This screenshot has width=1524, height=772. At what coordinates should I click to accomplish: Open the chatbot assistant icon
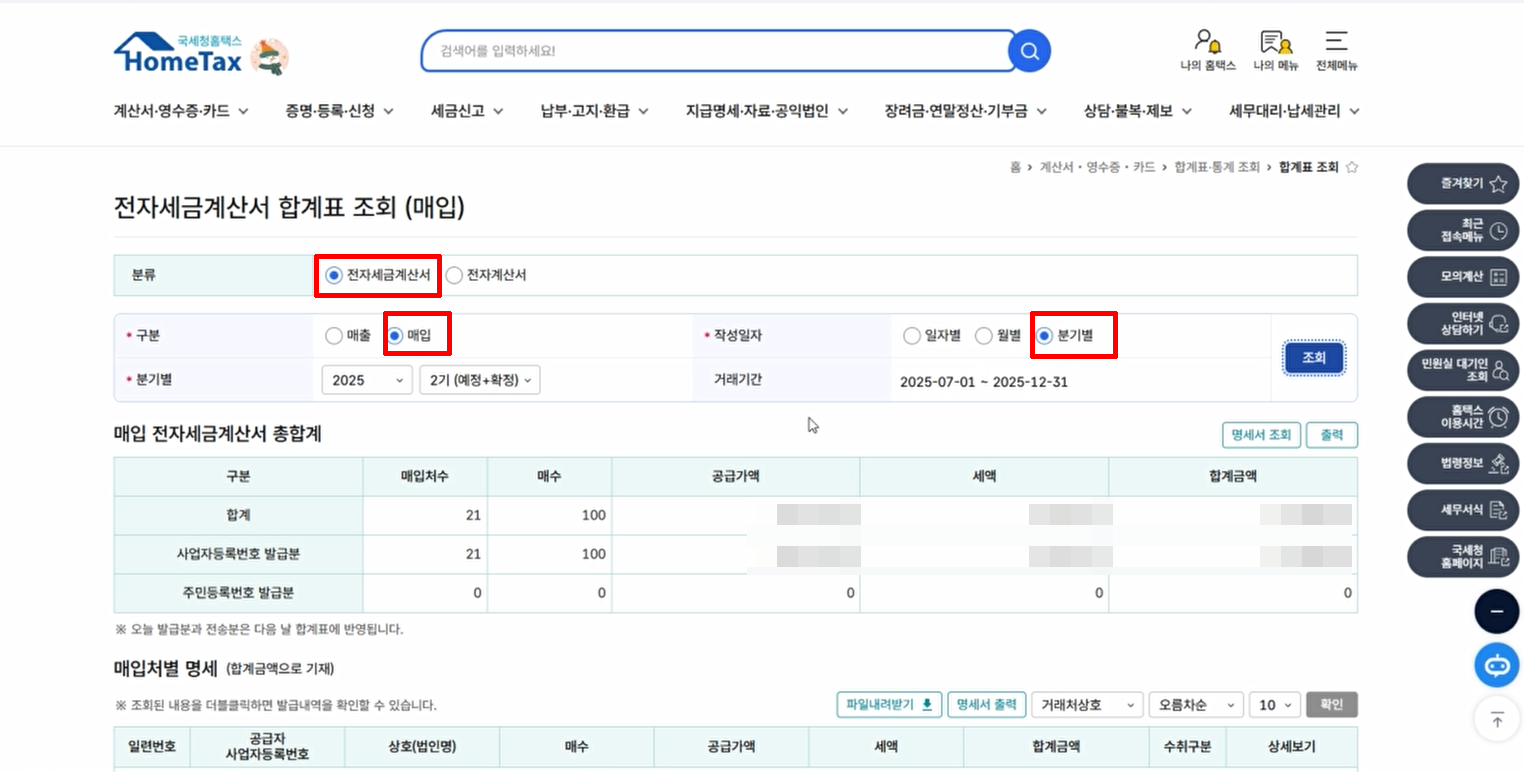coord(1496,665)
